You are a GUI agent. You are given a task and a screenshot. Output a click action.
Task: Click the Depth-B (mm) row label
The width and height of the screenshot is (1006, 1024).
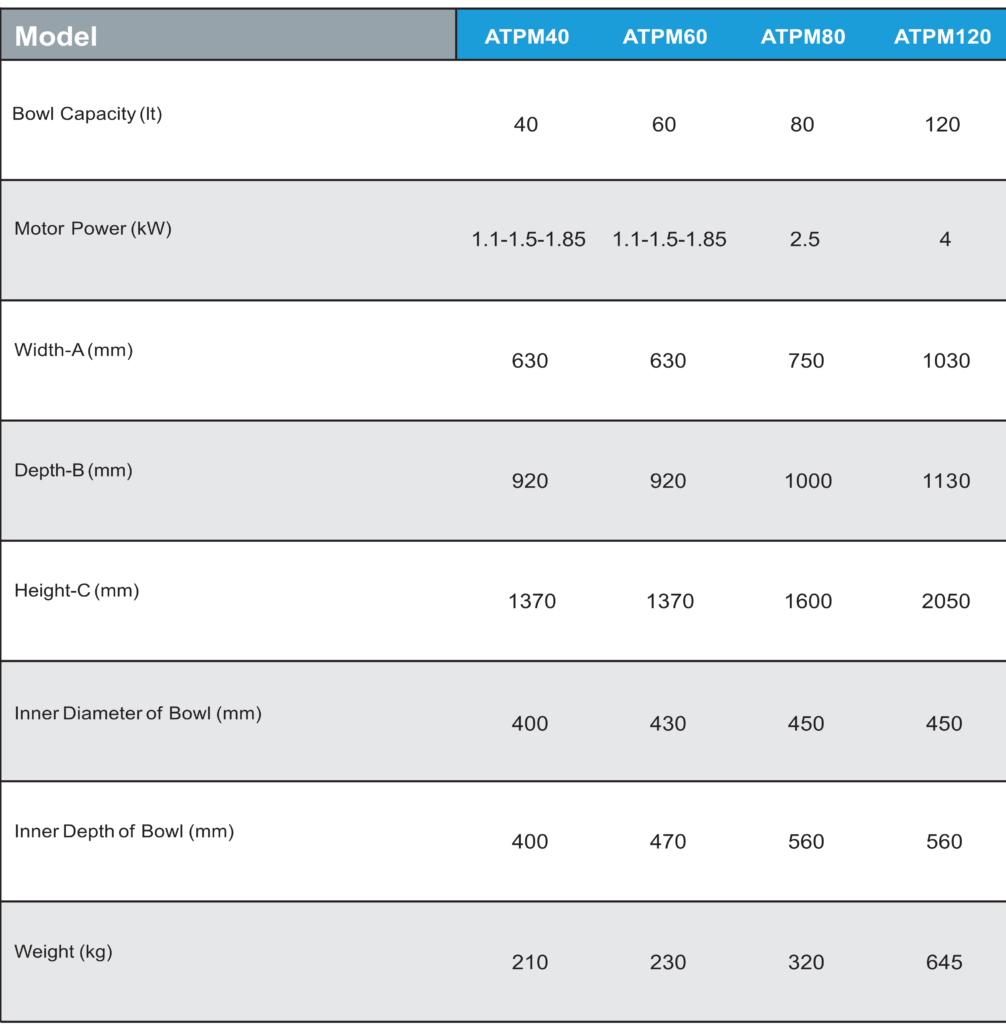click(x=73, y=470)
